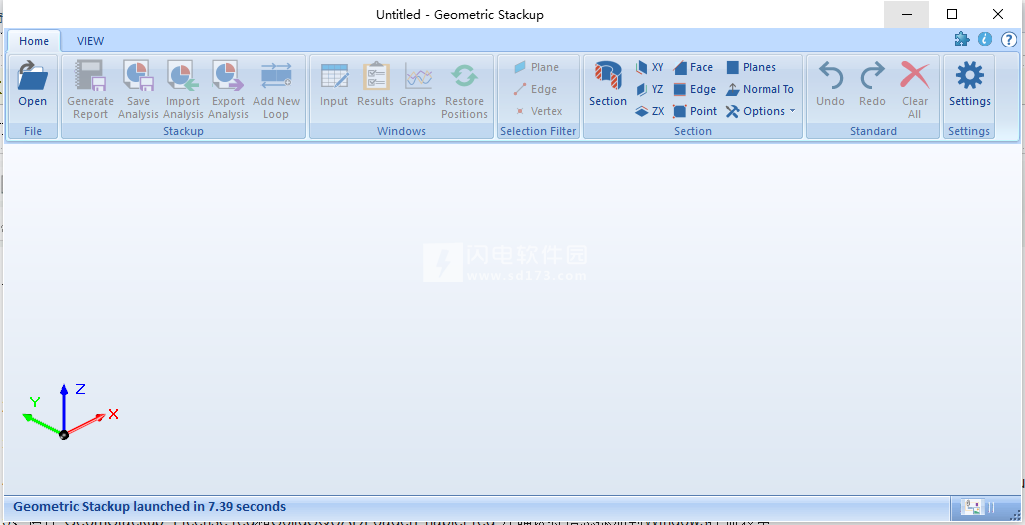Click the XYZ axis triad origin

point(63,435)
